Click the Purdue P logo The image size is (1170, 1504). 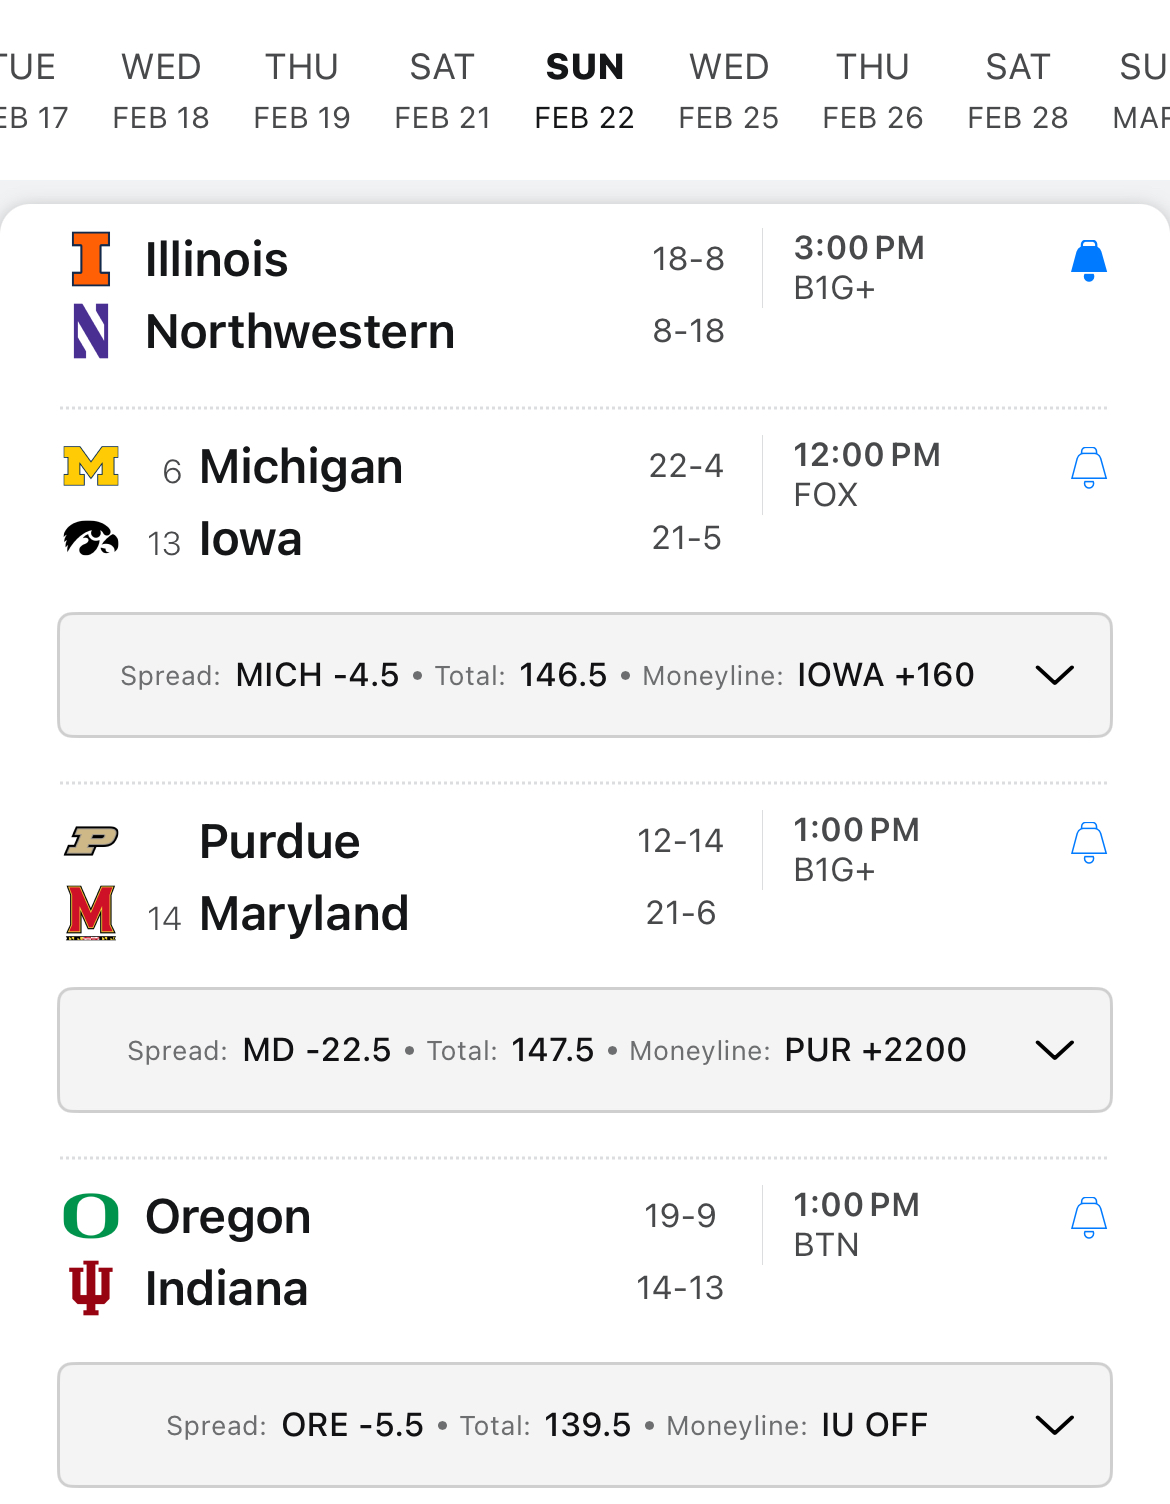[x=91, y=841]
